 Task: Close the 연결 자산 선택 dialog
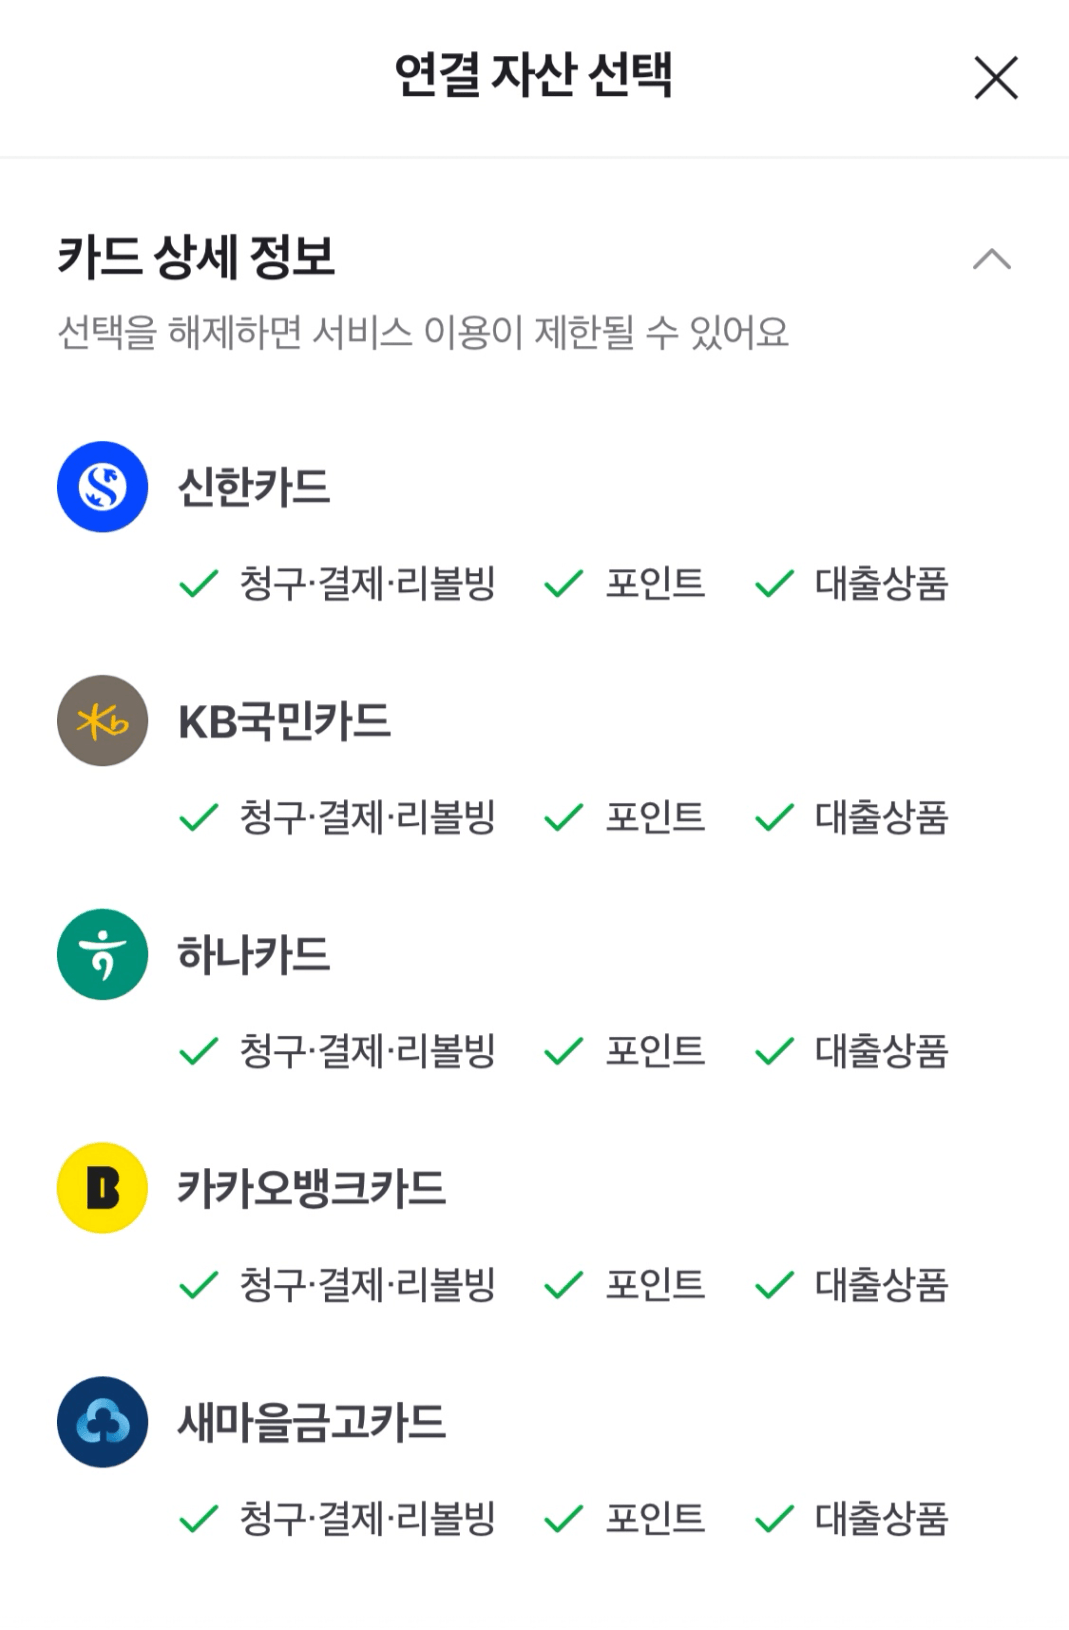995,78
